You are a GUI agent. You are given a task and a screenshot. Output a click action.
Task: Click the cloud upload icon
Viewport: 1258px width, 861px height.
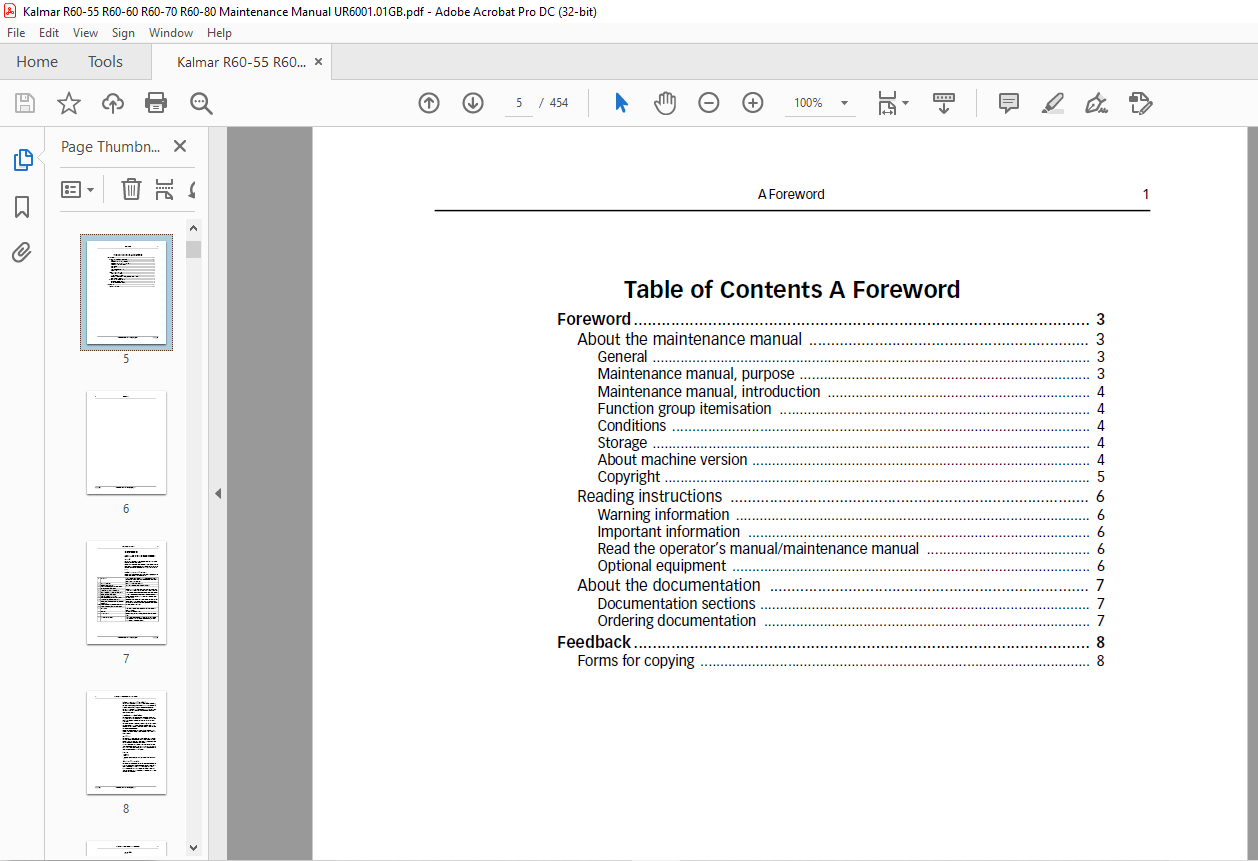tap(113, 103)
